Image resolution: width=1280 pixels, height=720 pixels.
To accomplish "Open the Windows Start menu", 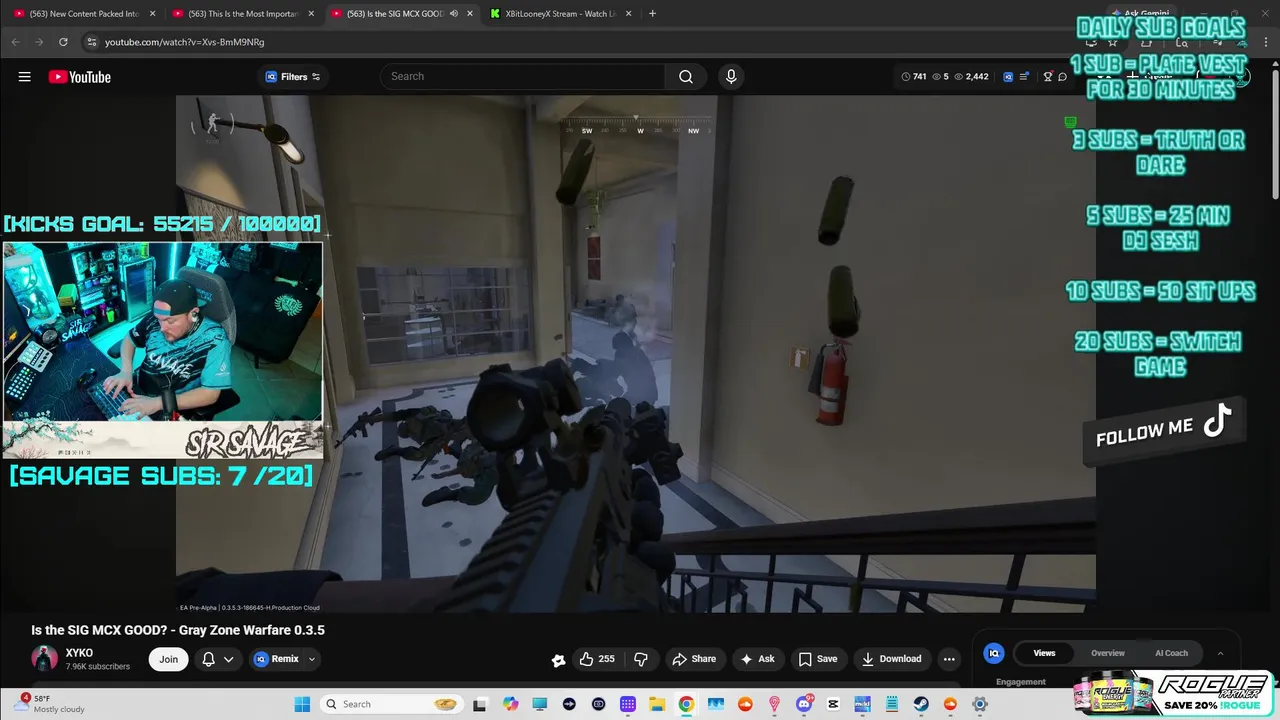I will pos(302,704).
